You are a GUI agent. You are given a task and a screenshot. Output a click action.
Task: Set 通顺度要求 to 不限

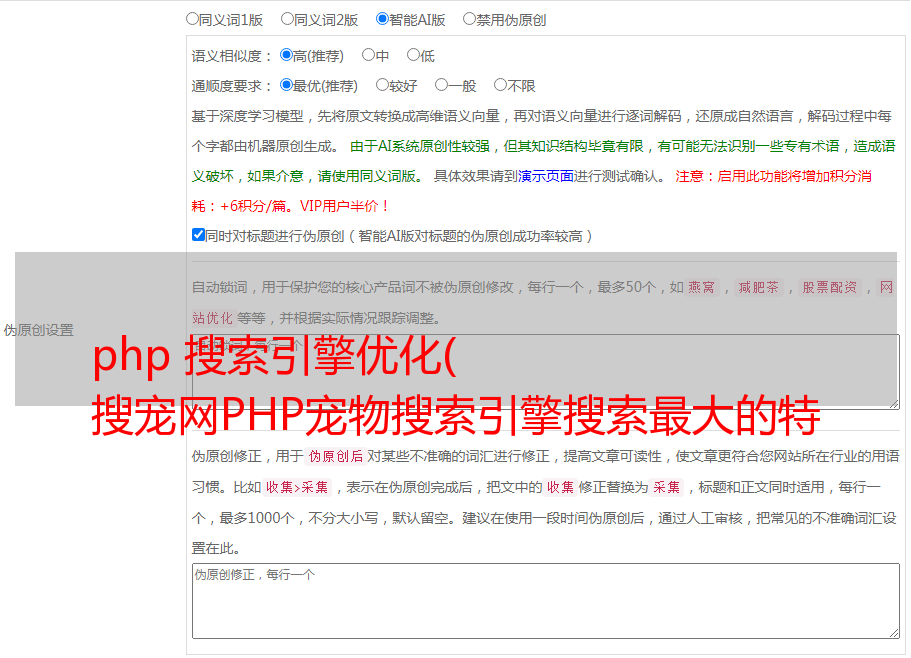500,85
